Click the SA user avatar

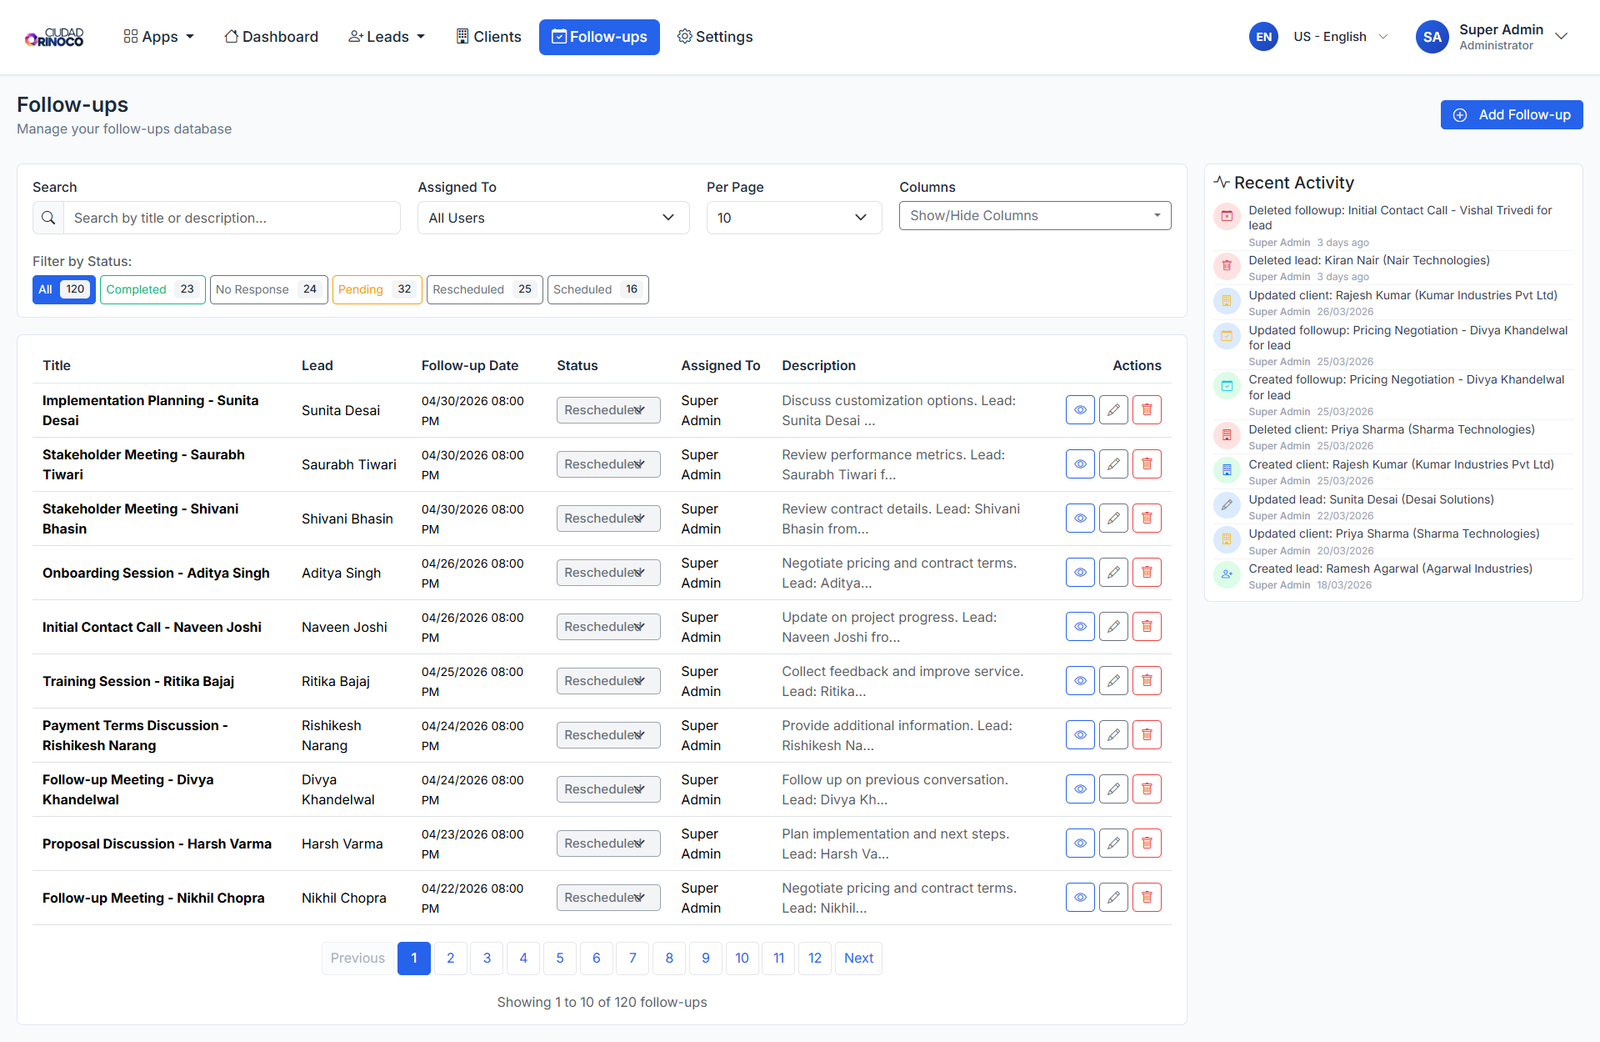1432,37
